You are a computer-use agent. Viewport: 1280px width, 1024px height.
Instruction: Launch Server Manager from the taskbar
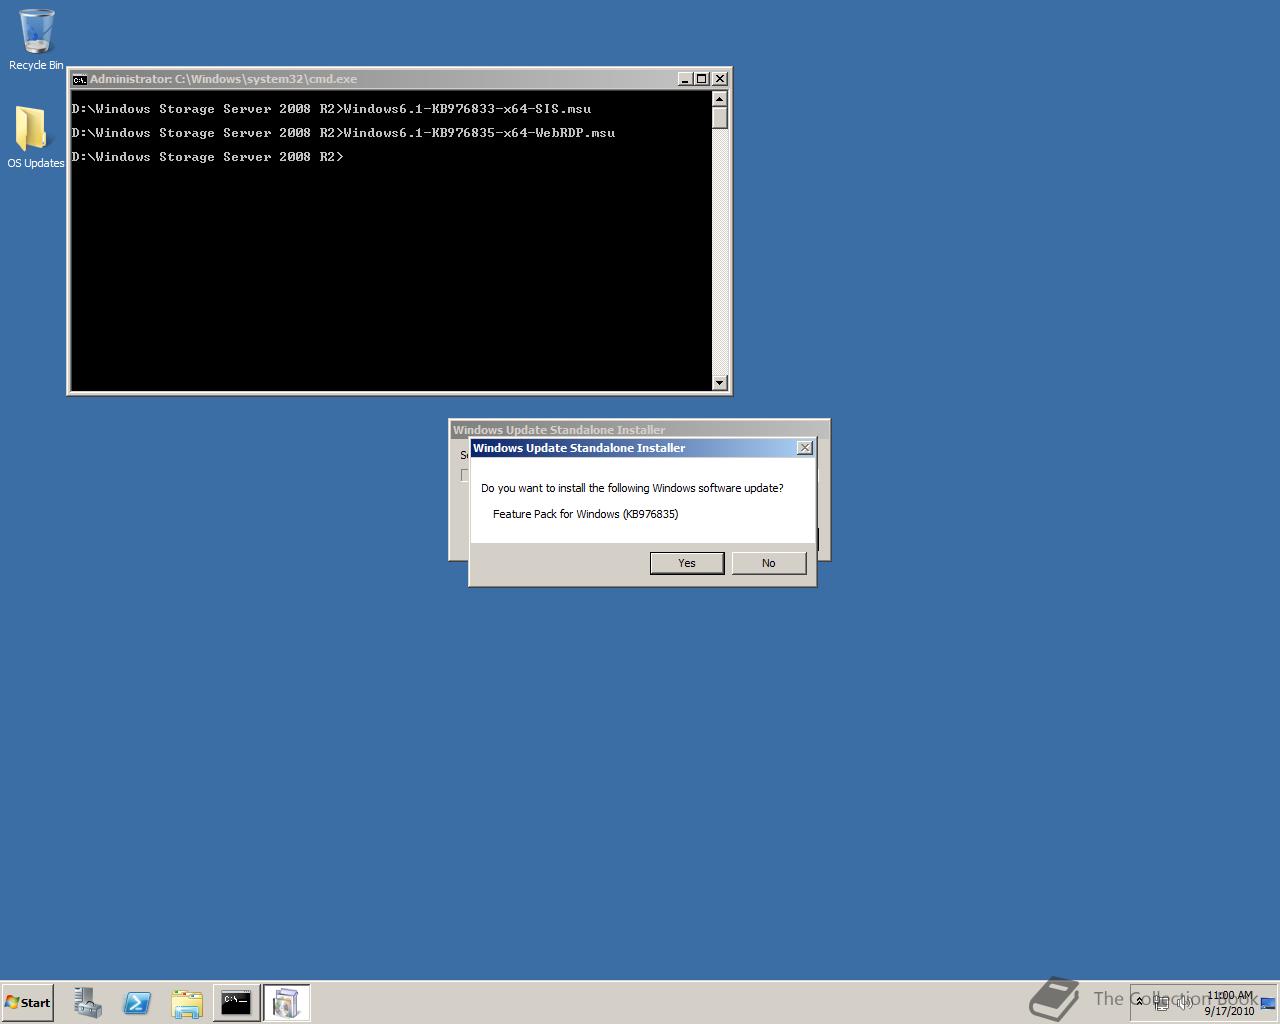(88, 1003)
